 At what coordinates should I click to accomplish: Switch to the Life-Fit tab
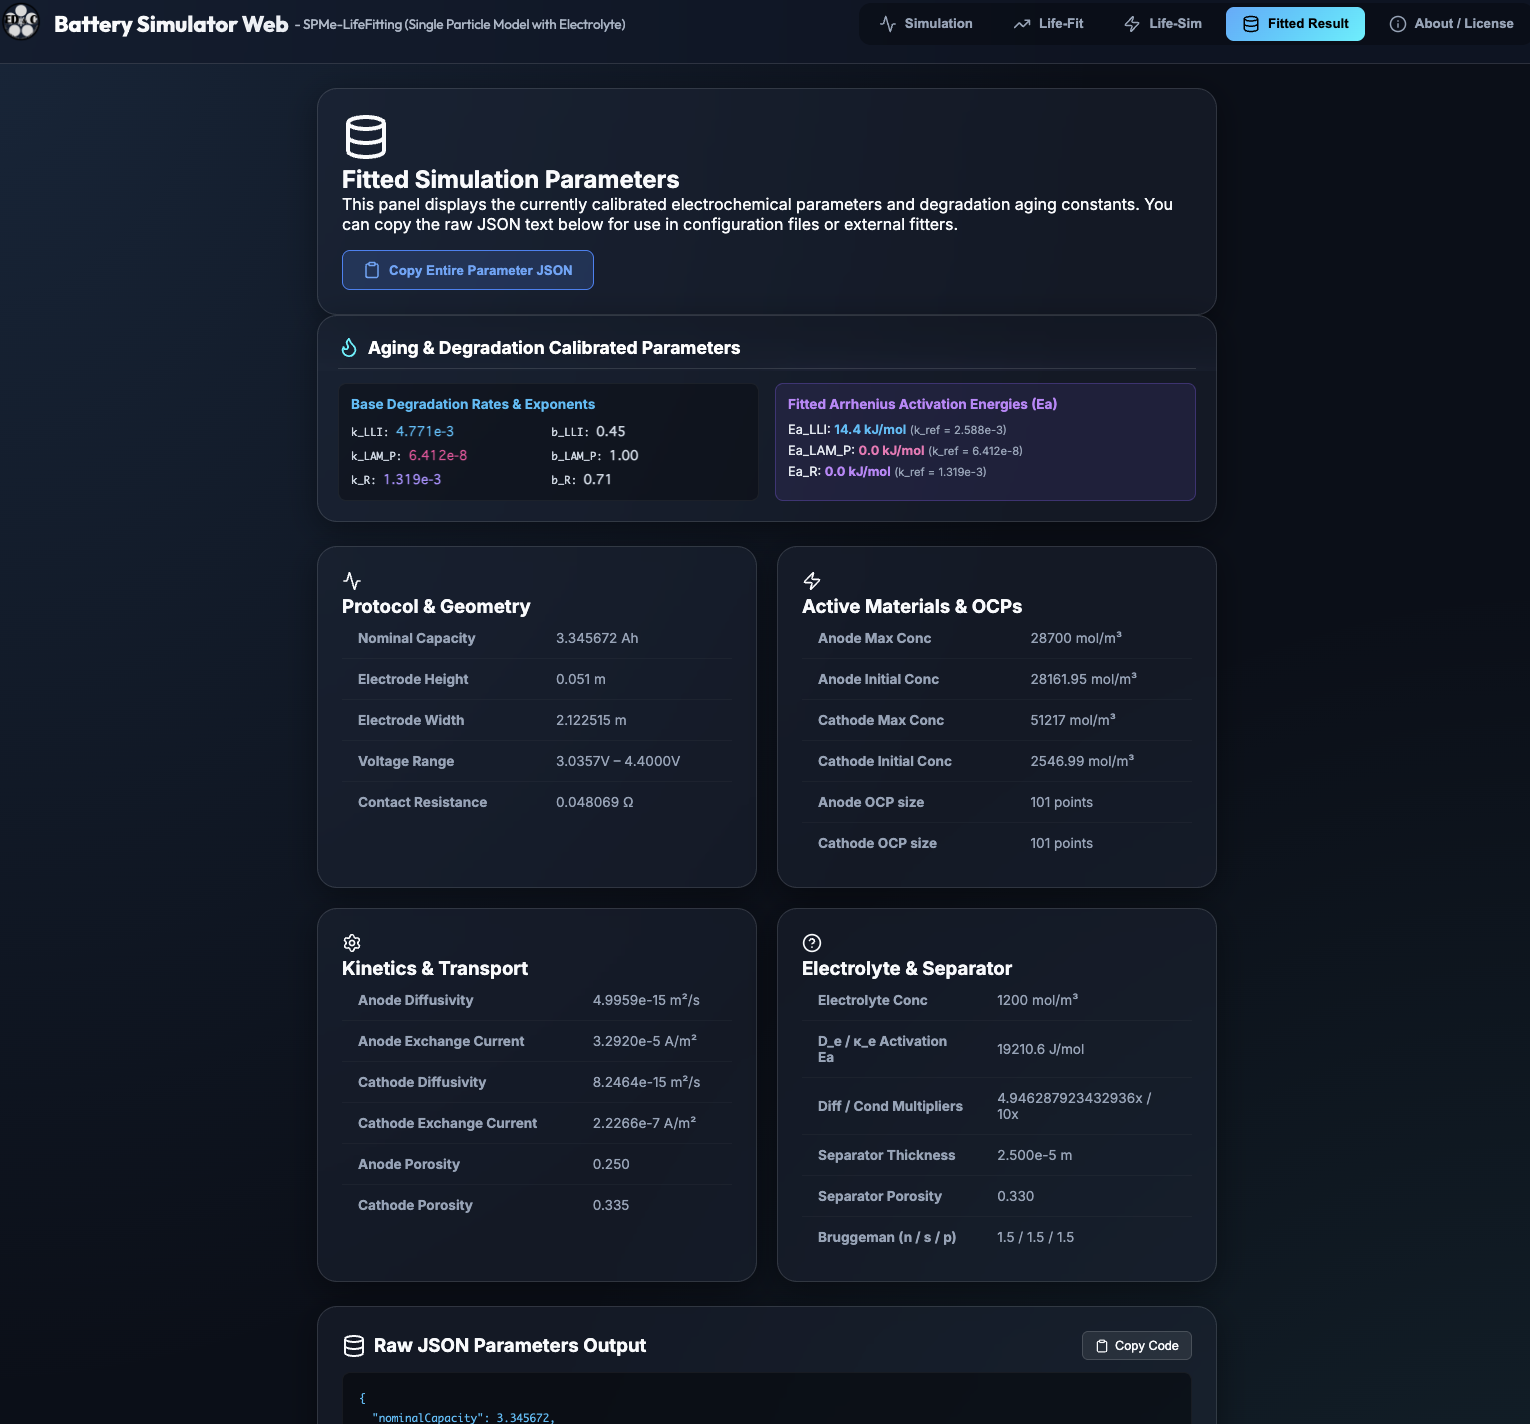(x=1049, y=23)
